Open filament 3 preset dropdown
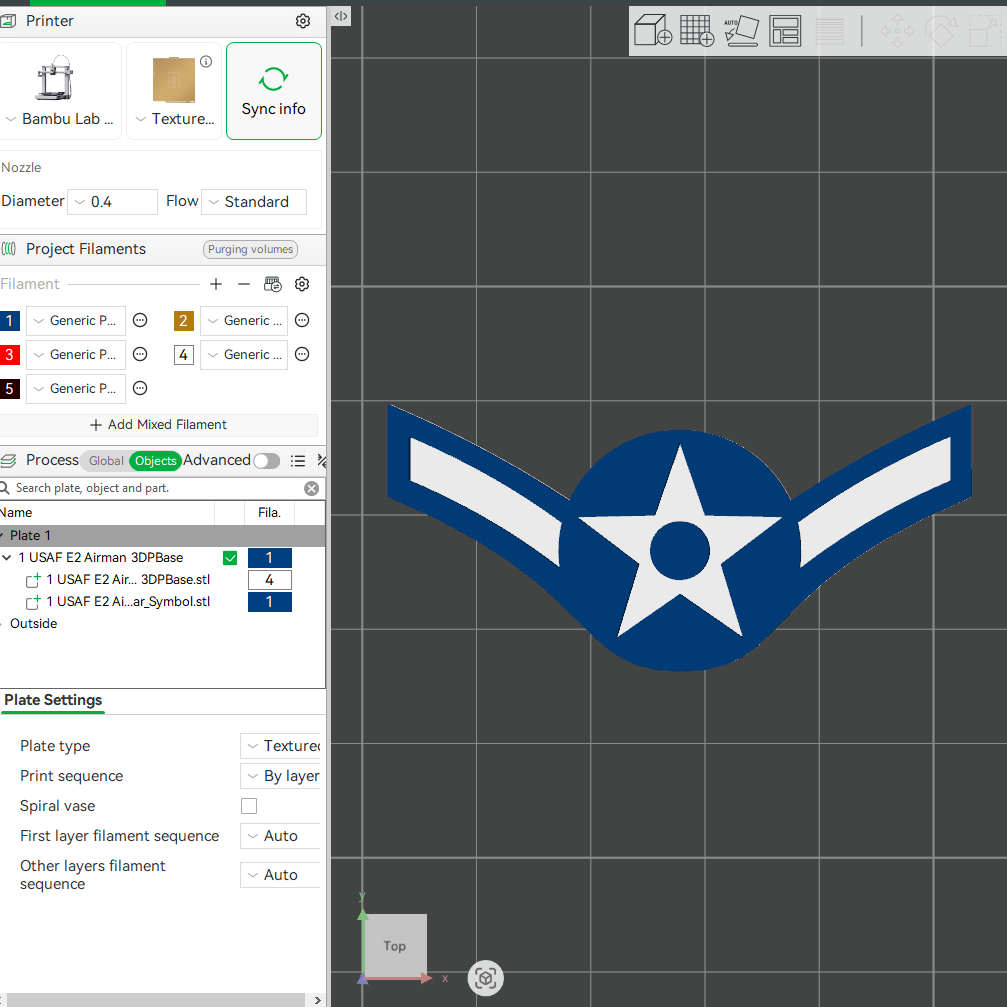1007x1007 pixels. [x=76, y=355]
